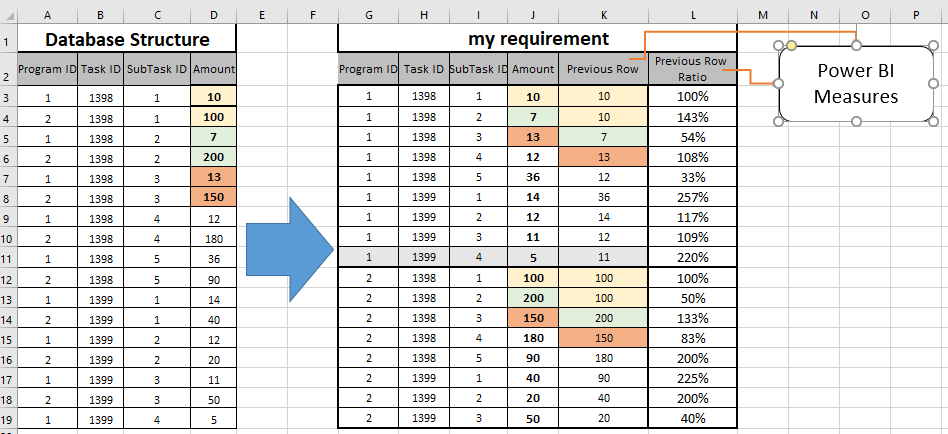Select cell K6 with orange previous 13

(603, 157)
